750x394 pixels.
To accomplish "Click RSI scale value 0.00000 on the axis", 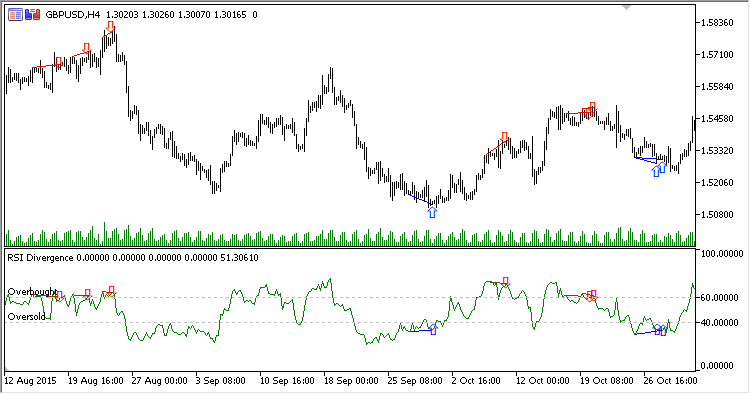I will (x=717, y=366).
